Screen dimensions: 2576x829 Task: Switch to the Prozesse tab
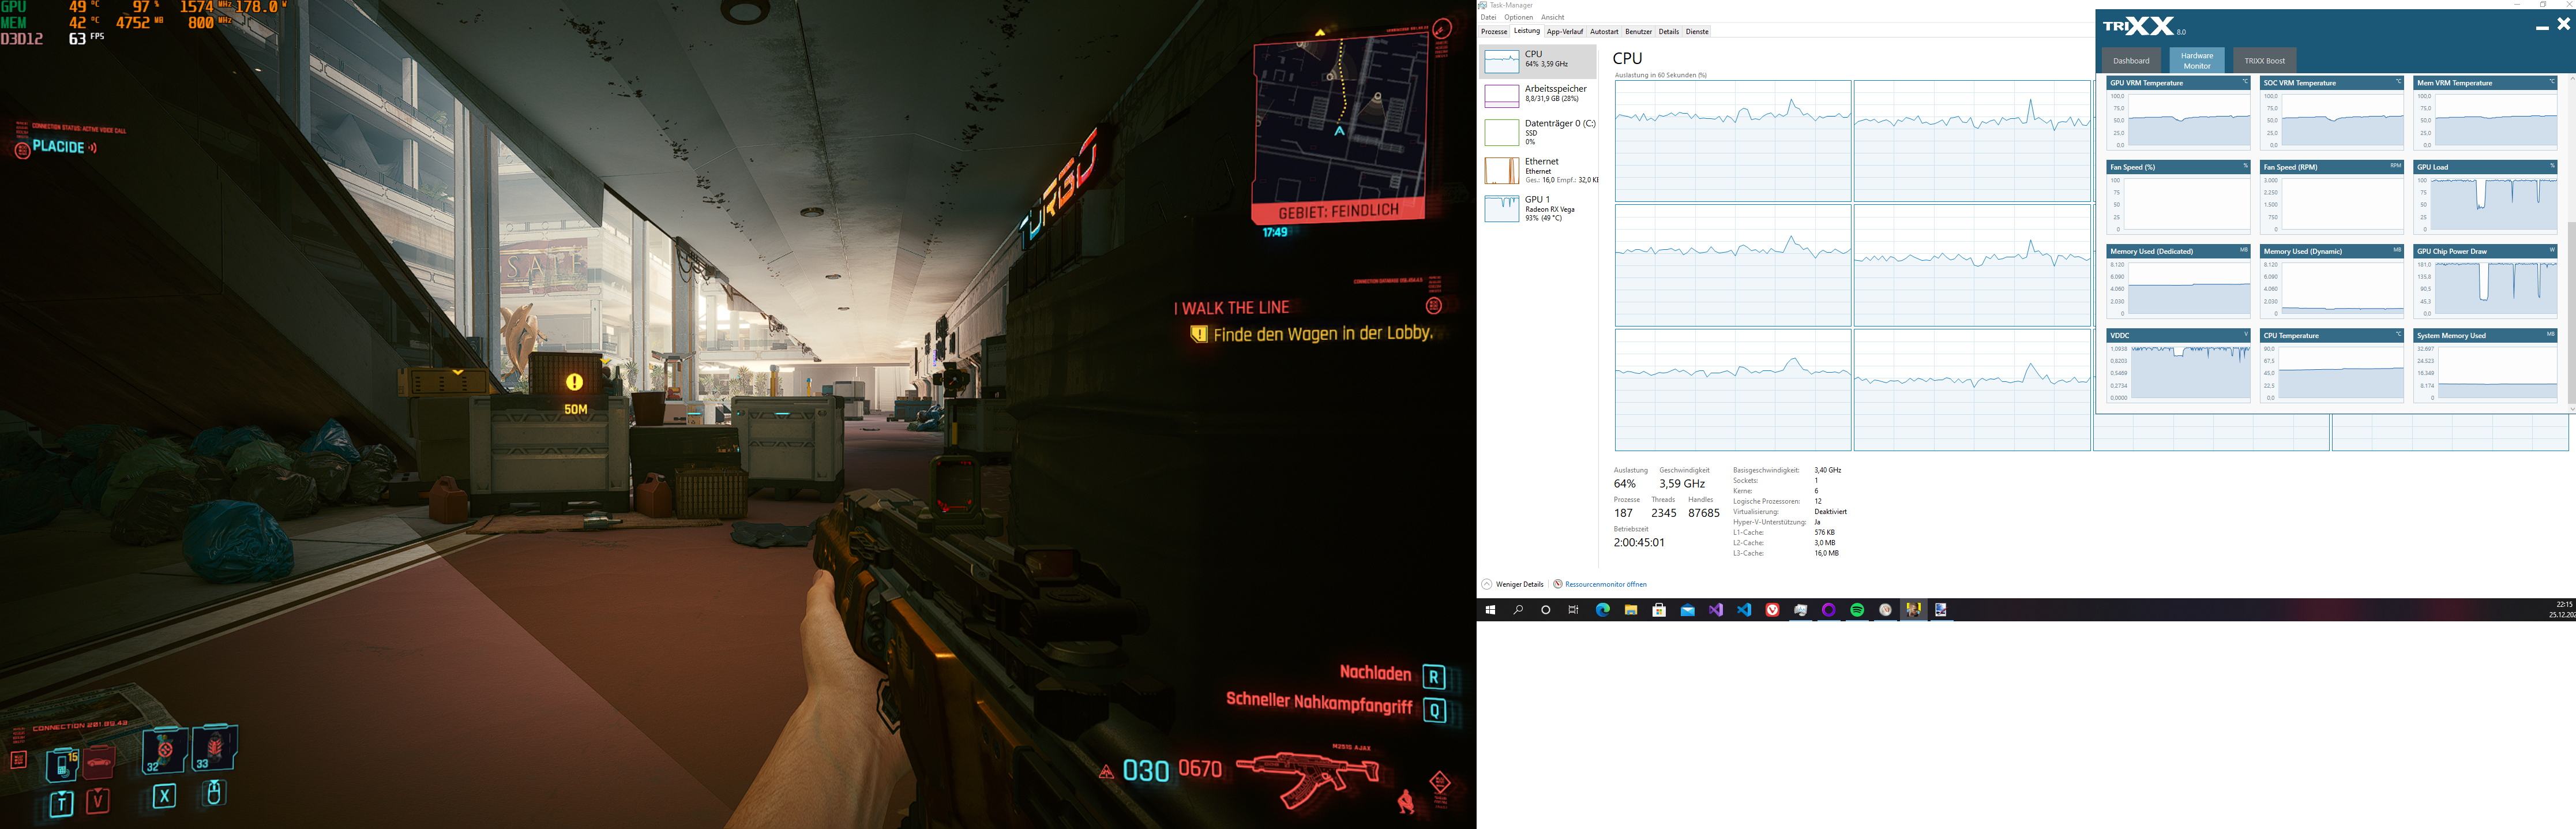[x=1494, y=32]
